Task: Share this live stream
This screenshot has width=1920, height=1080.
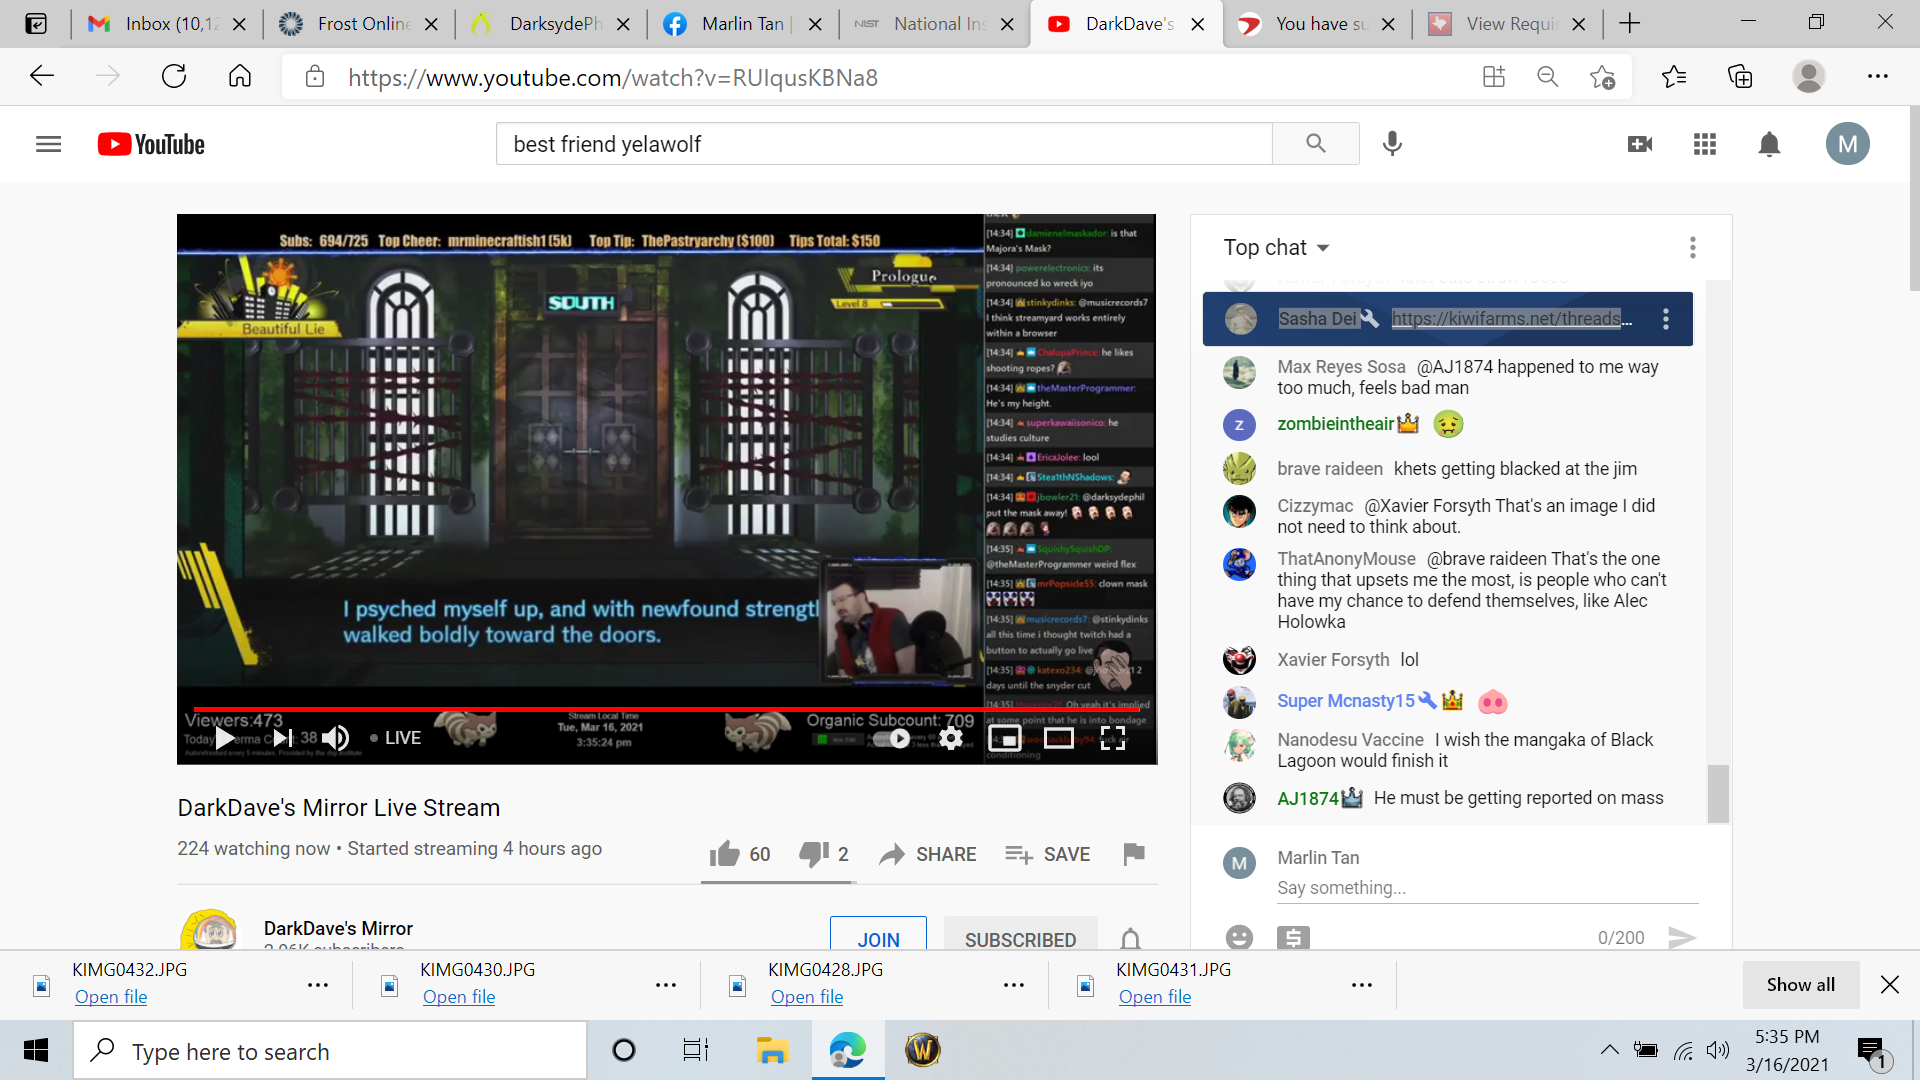Action: pos(928,854)
